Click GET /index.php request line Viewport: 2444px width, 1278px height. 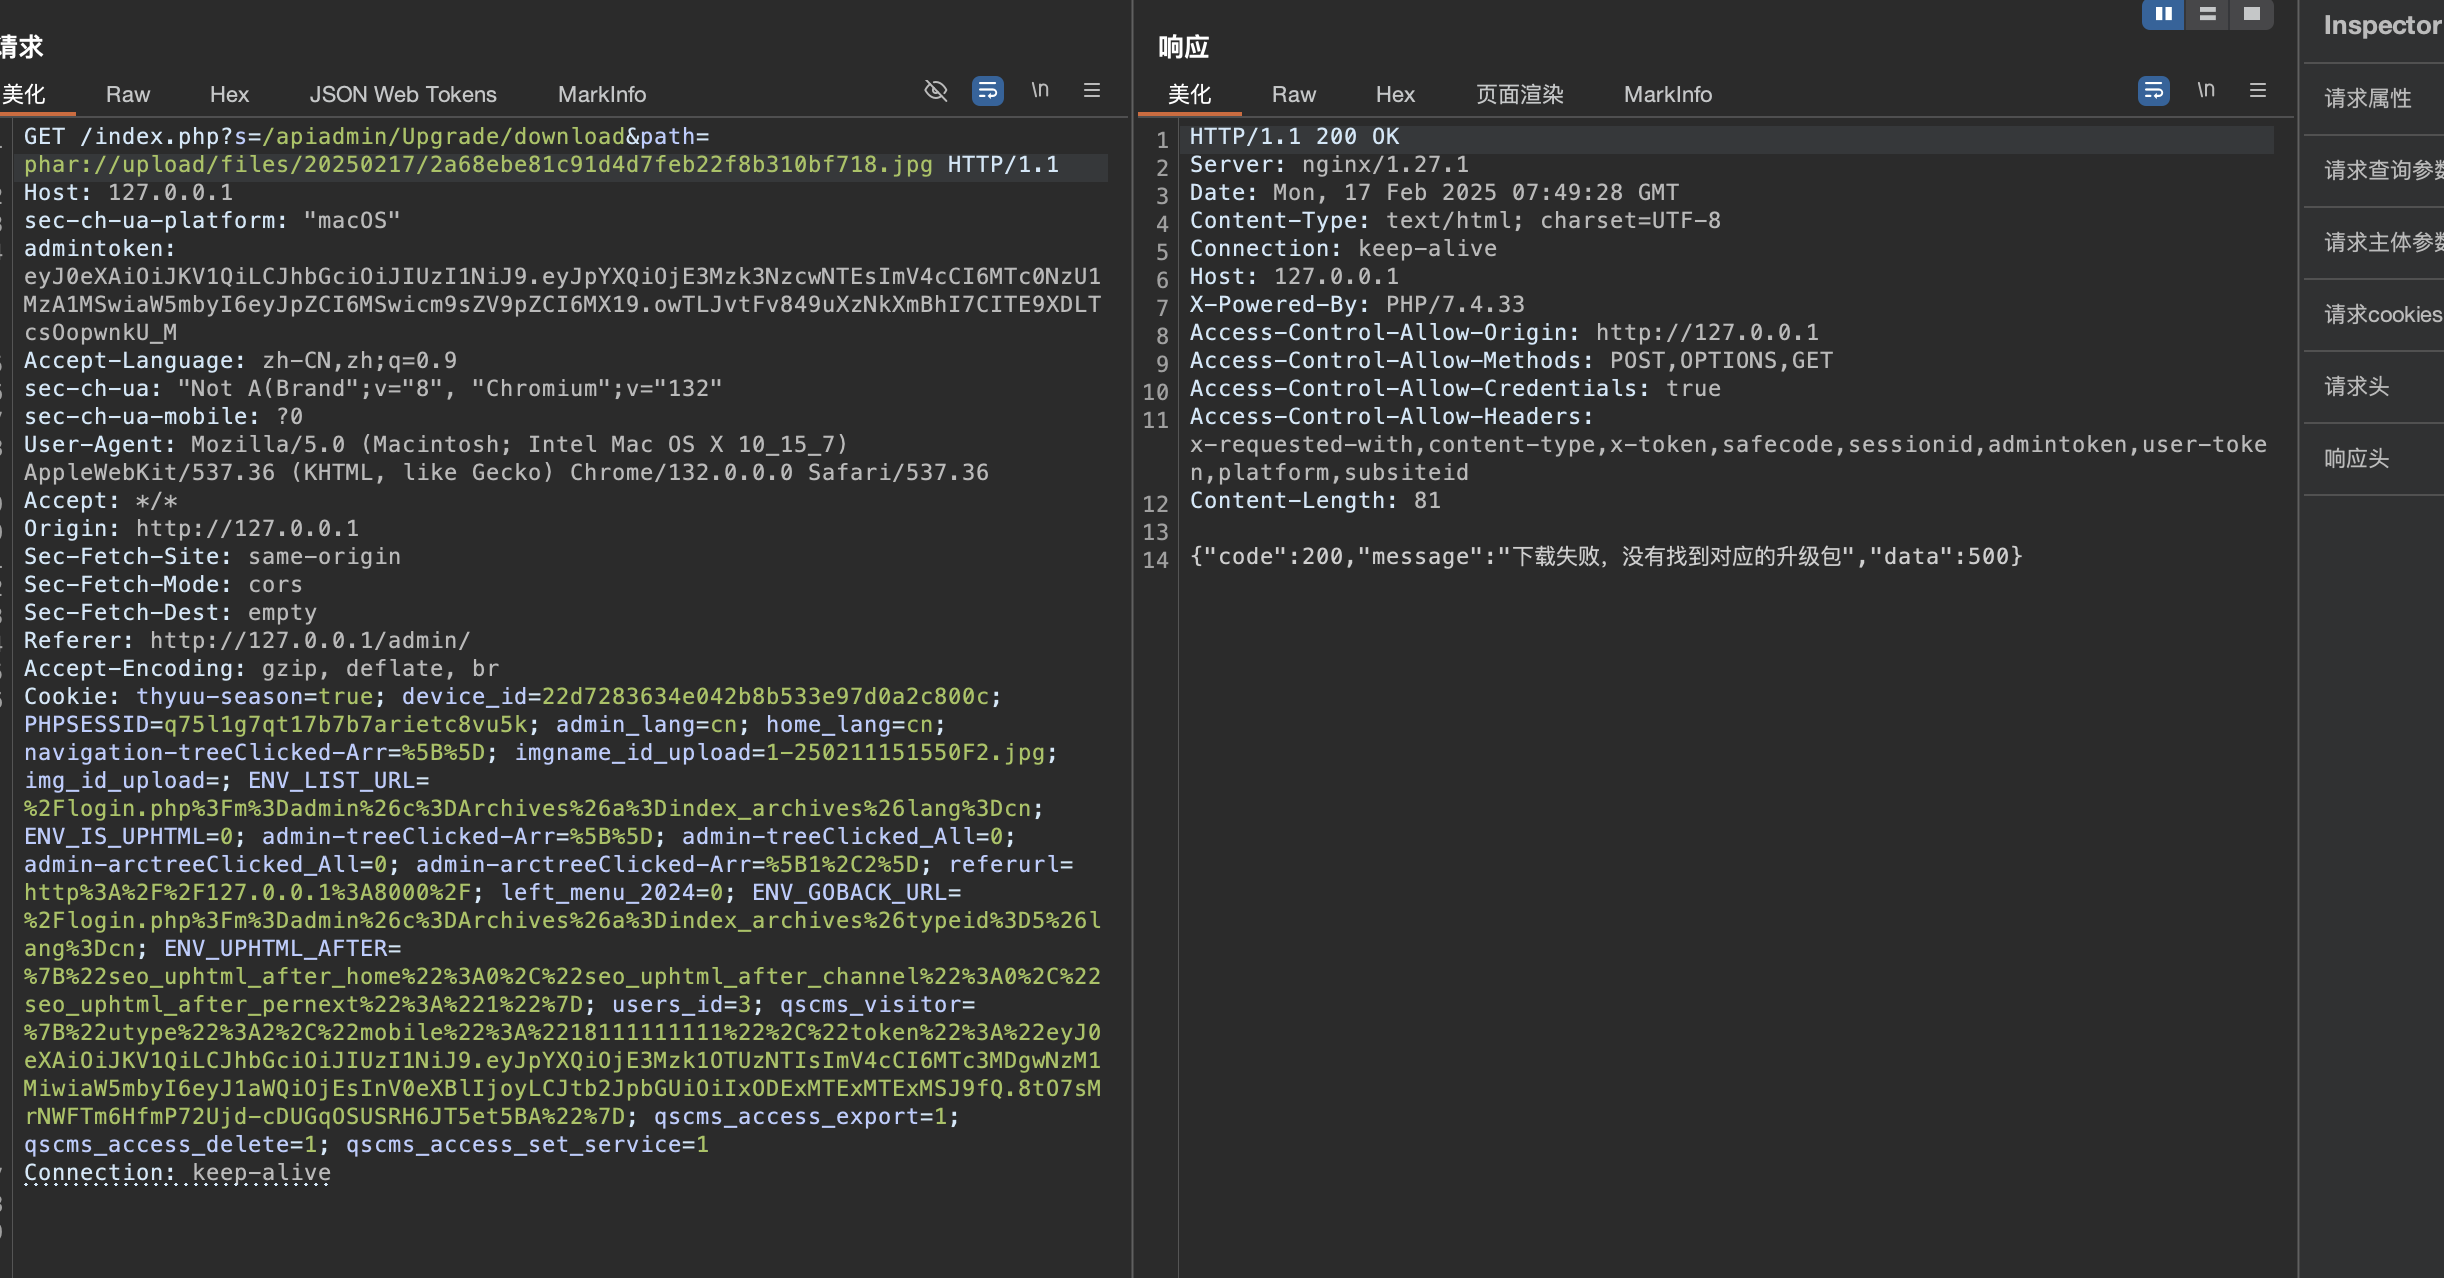click(366, 136)
